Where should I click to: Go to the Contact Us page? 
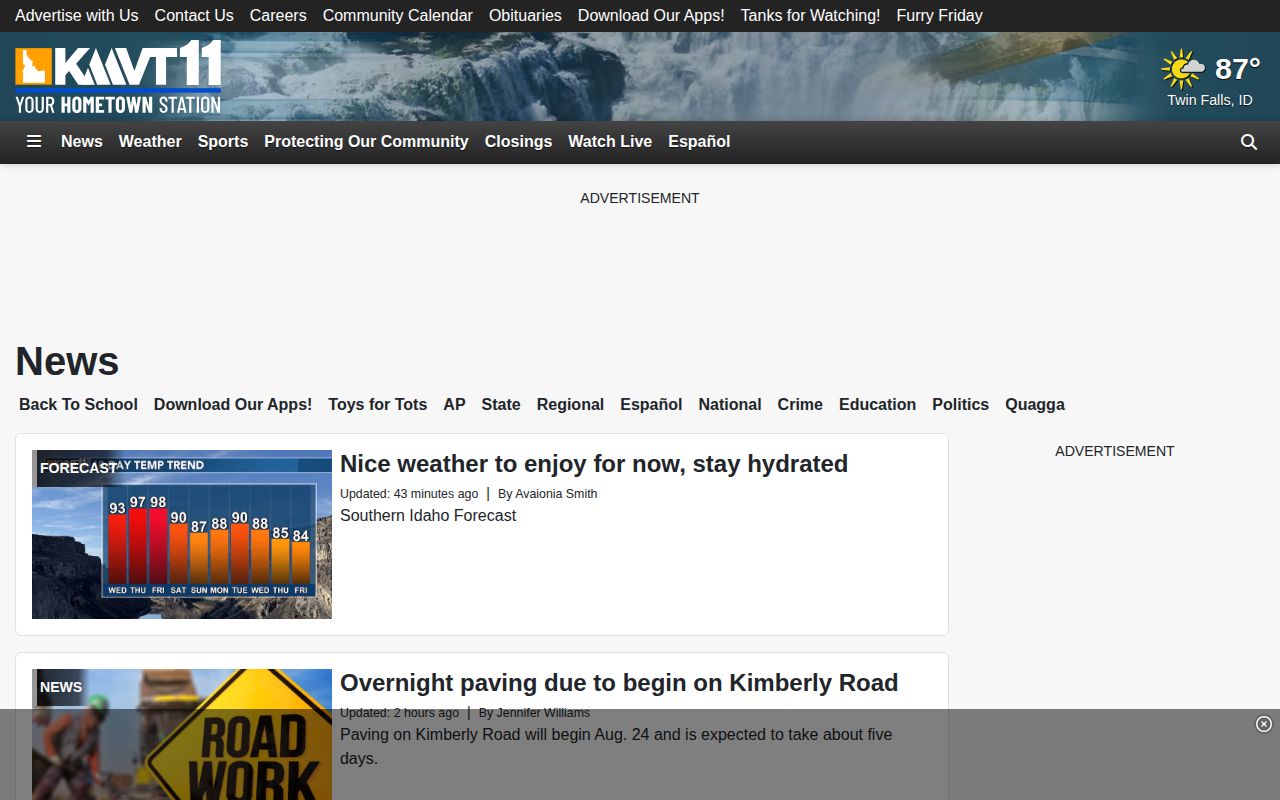pyautogui.click(x=194, y=15)
